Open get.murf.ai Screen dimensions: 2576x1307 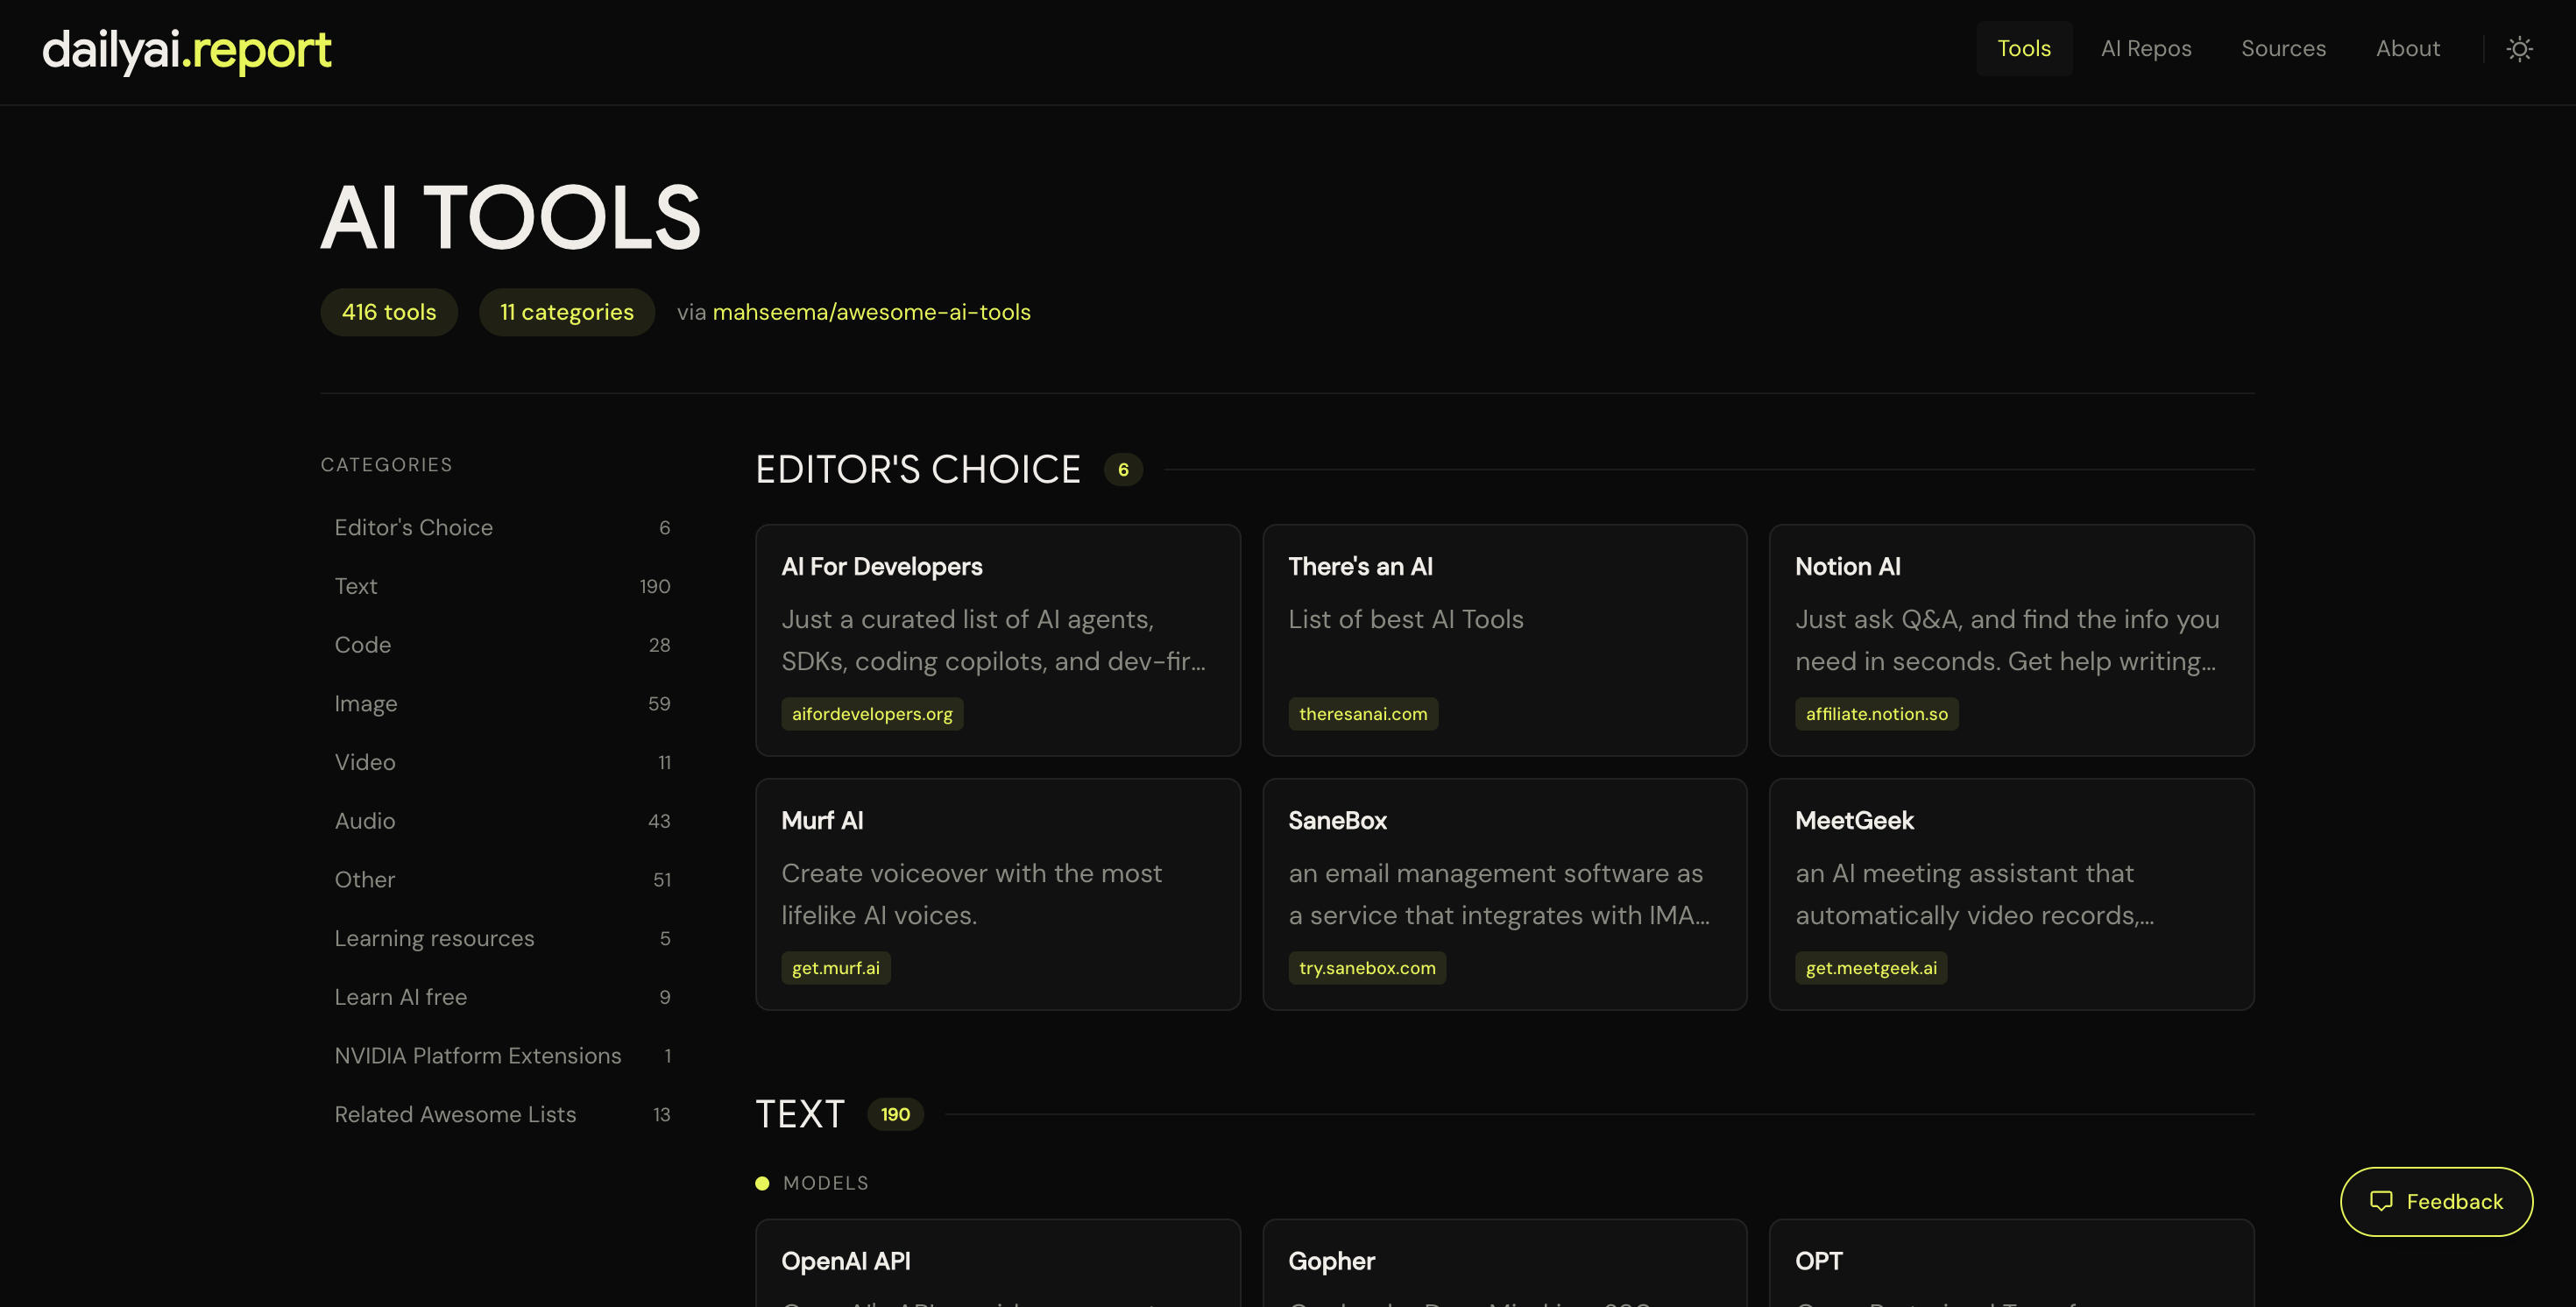click(835, 967)
